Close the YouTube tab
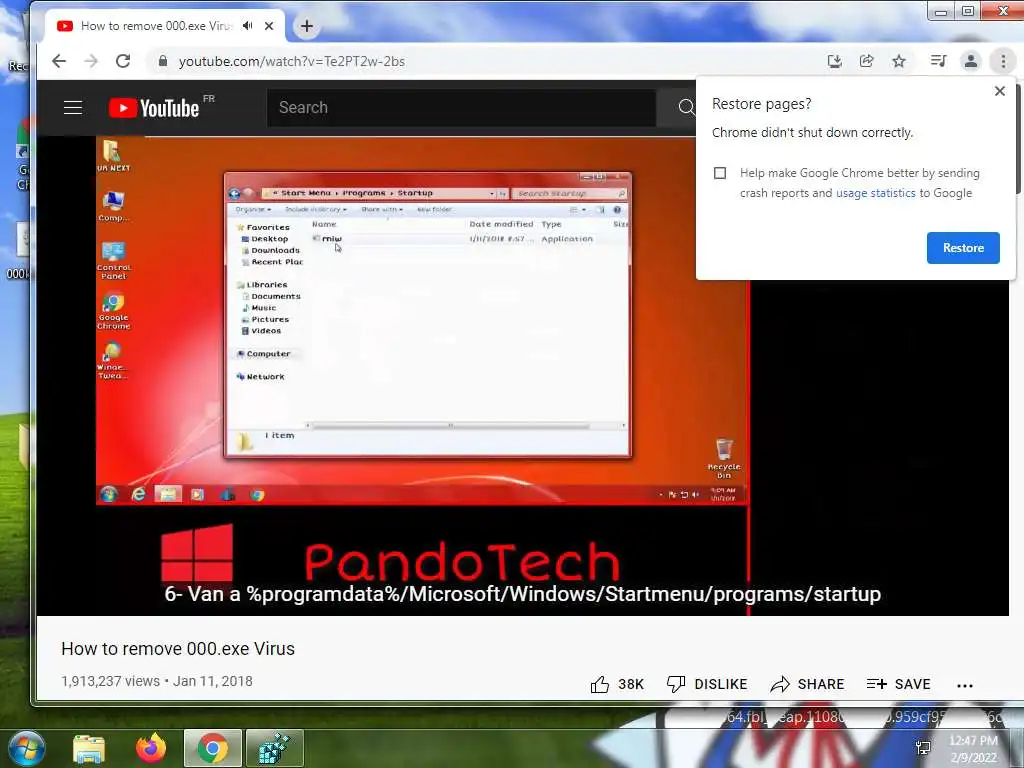Screen dimensions: 1024x768 coord(269,26)
